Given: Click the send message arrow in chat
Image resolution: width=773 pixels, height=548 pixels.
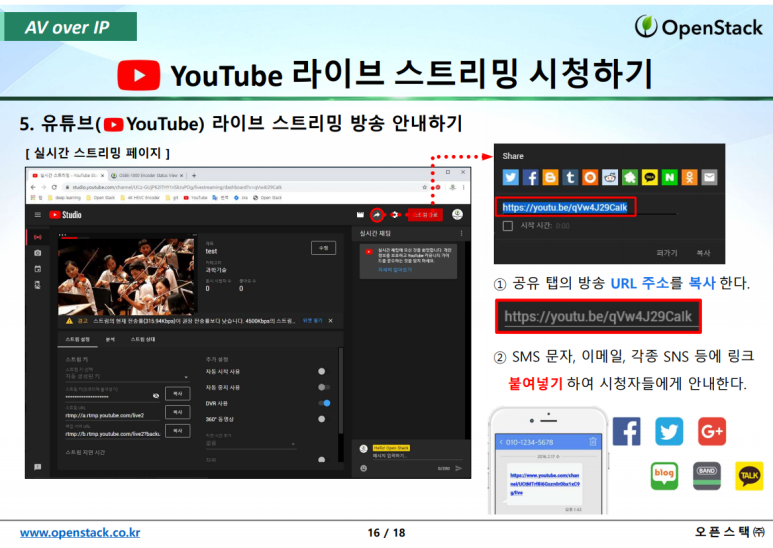Looking at the screenshot, I should pyautogui.click(x=458, y=468).
